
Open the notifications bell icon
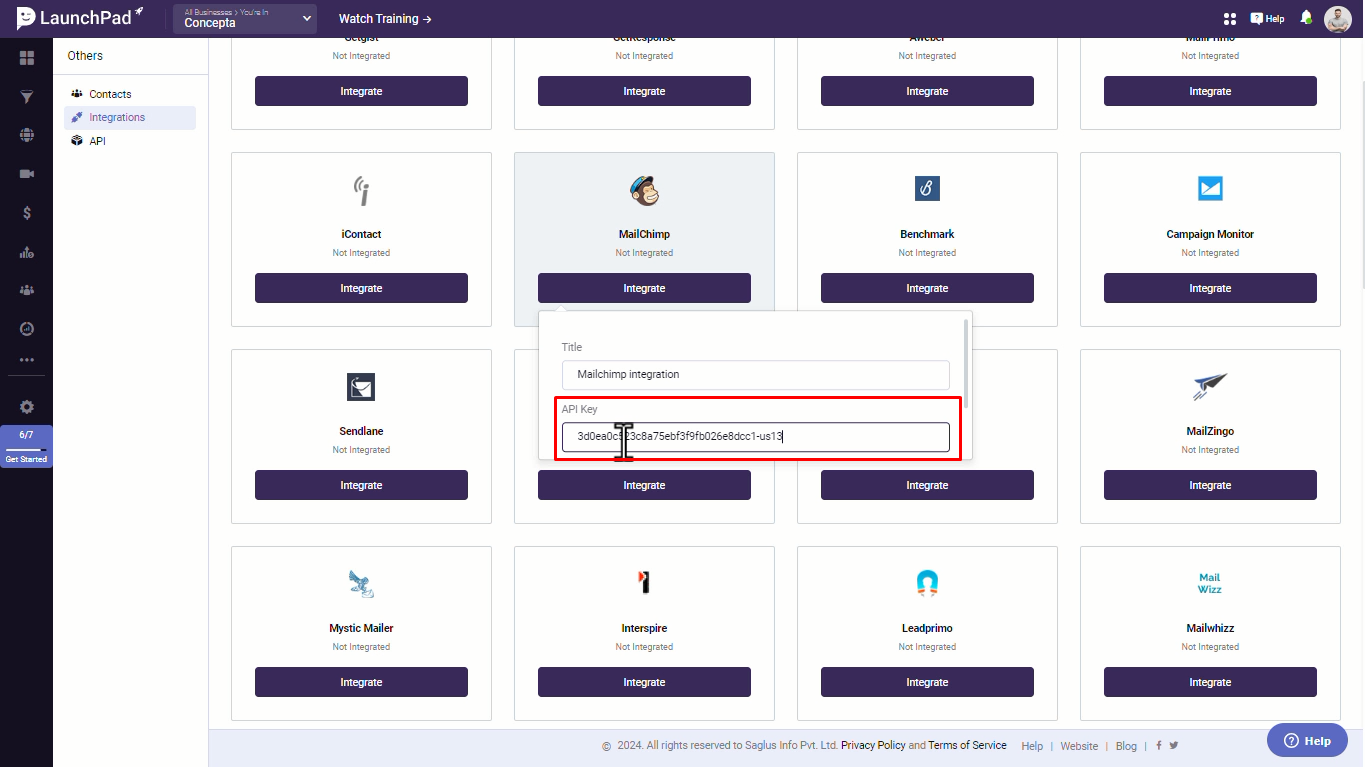[1306, 18]
